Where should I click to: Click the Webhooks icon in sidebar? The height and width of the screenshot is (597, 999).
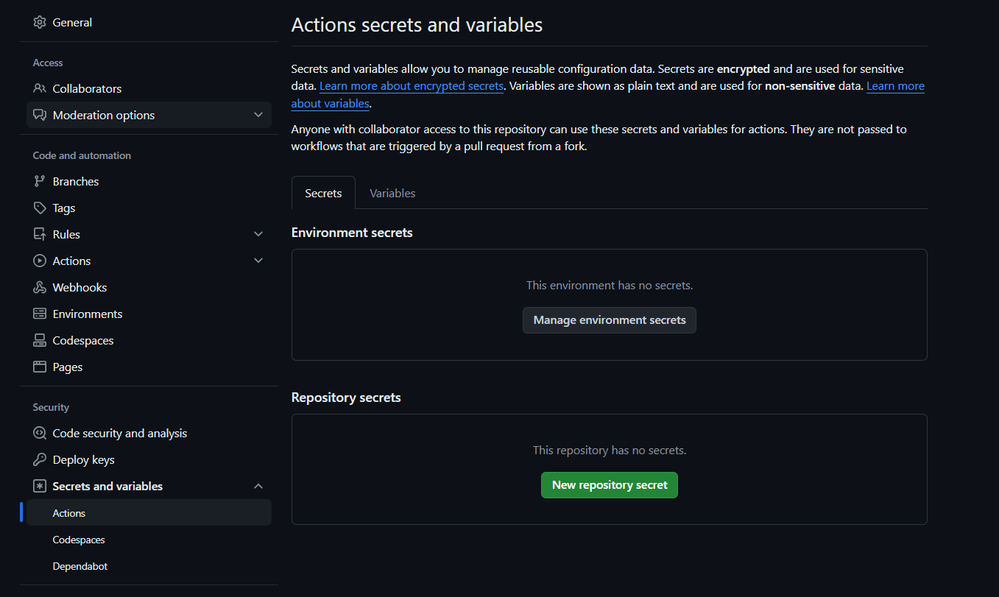click(40, 288)
